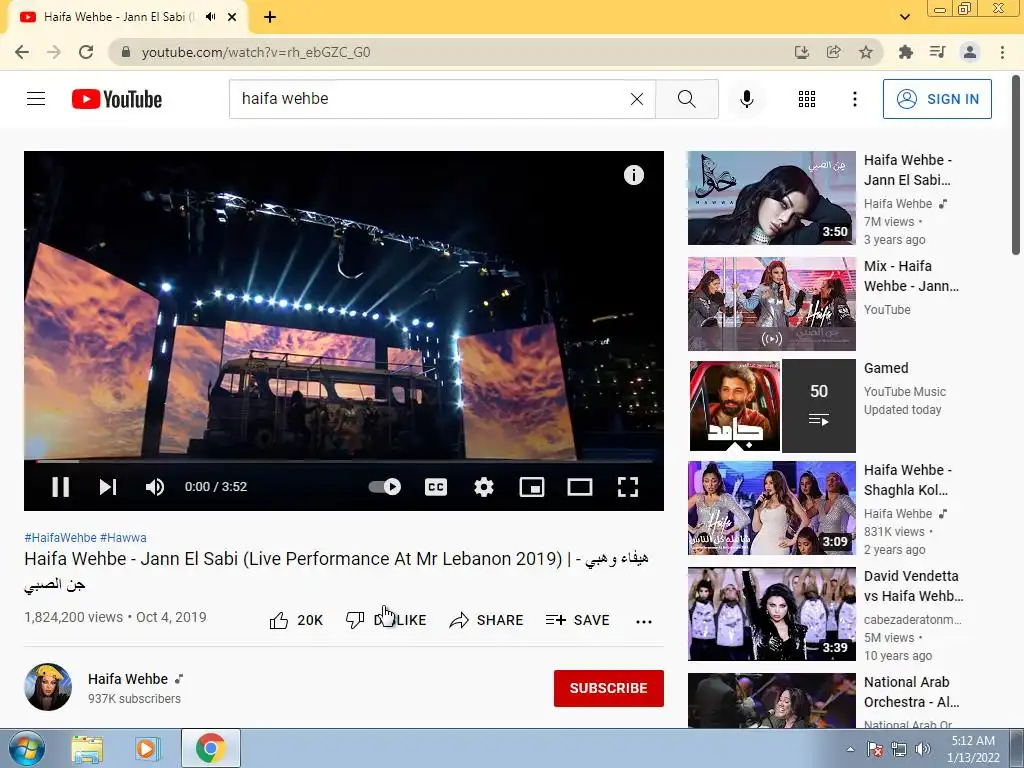
Task: Pause the video
Action: [x=61, y=487]
